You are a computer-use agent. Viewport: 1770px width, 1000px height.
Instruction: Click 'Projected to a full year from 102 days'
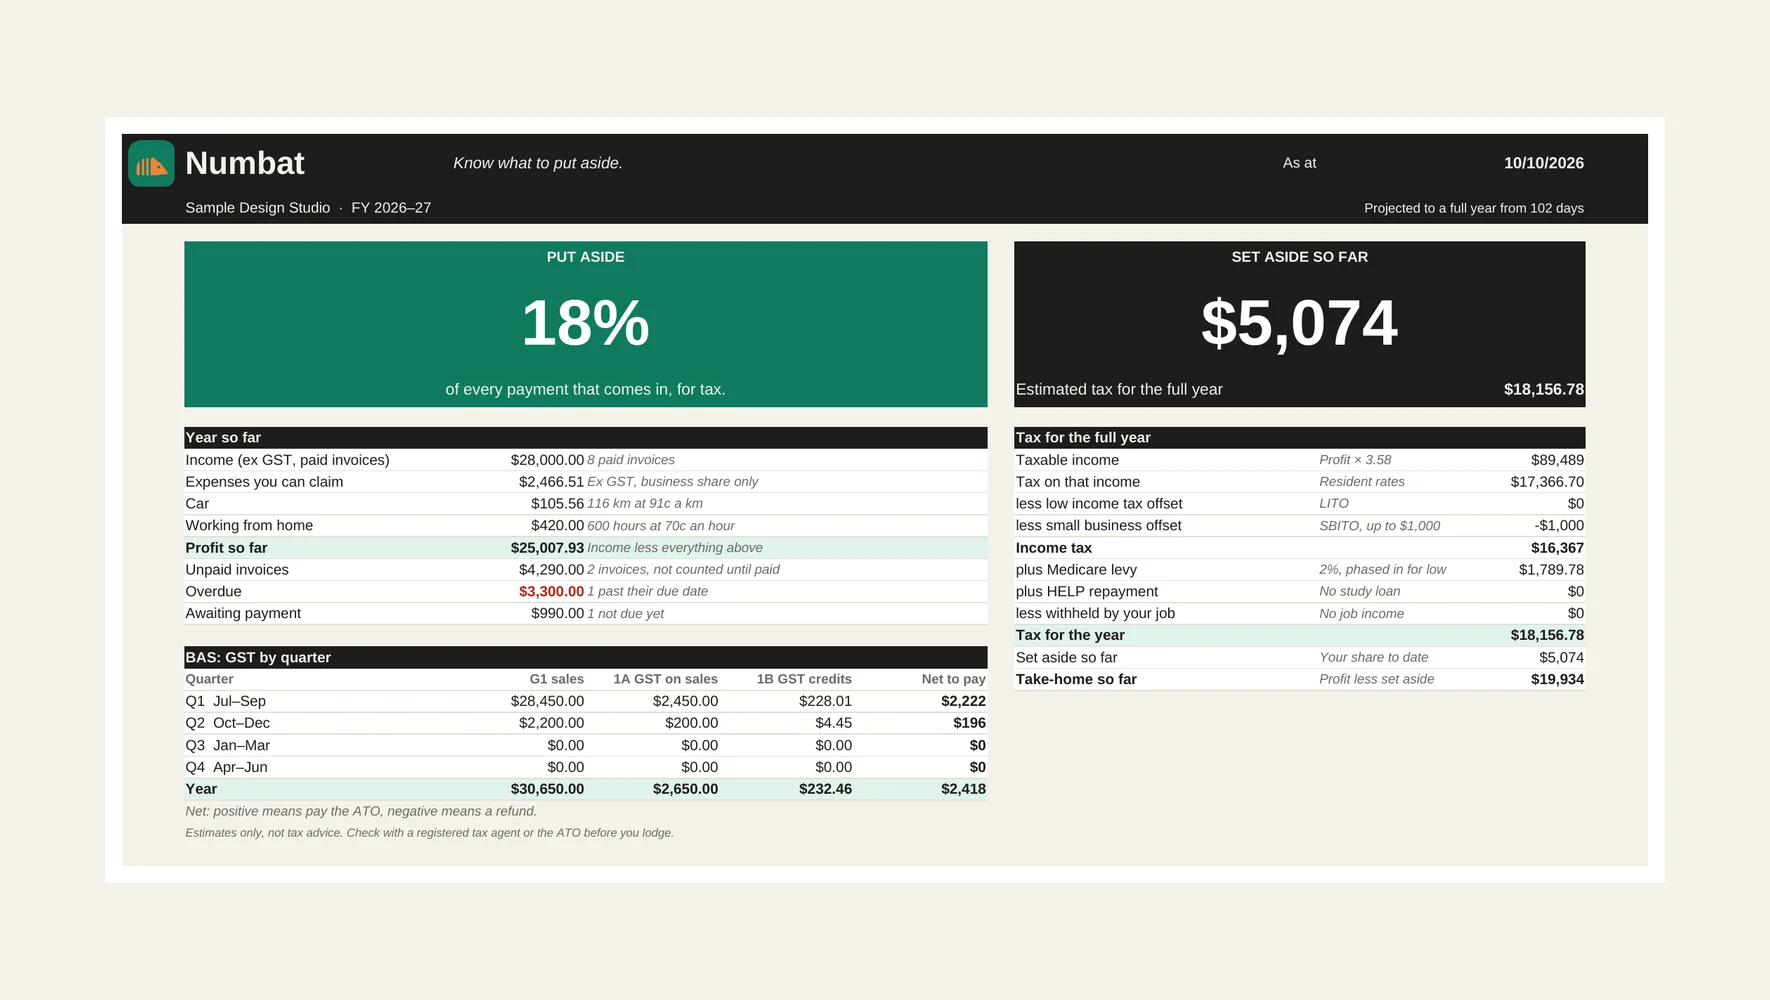point(1474,208)
